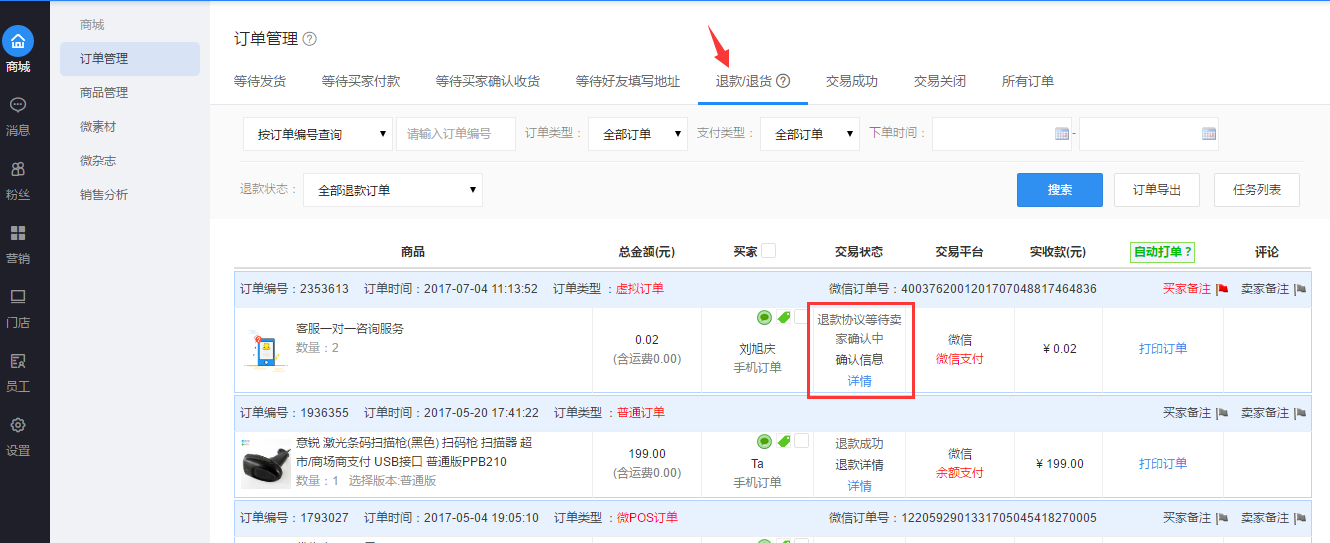Screen dimensions: 1330x543
Task: Check the box for buyer Ta's order
Action: (x=801, y=441)
